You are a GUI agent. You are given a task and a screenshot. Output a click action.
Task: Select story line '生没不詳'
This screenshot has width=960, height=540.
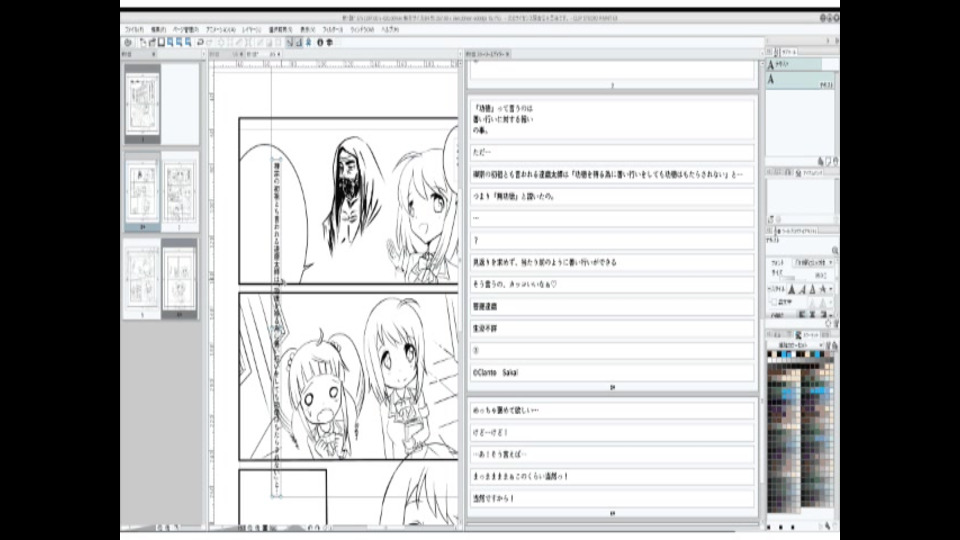pyautogui.click(x=612, y=328)
